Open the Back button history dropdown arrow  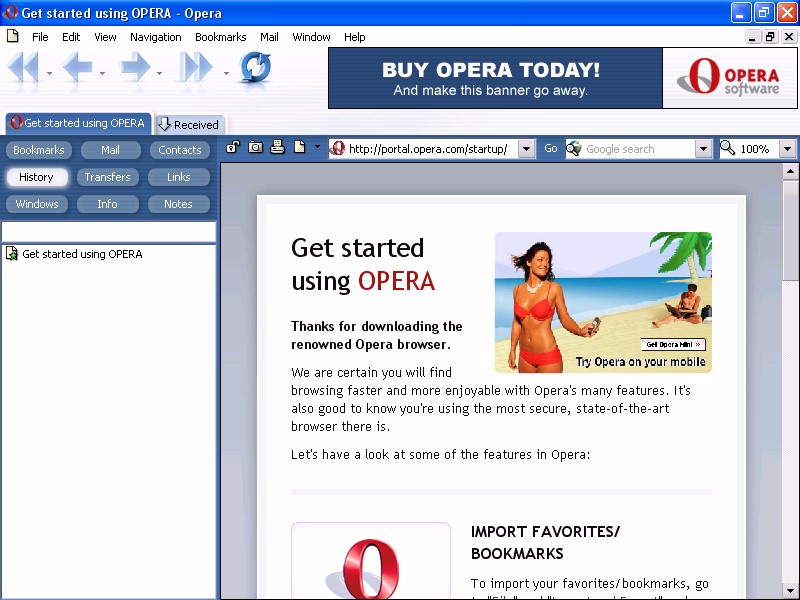(103, 73)
